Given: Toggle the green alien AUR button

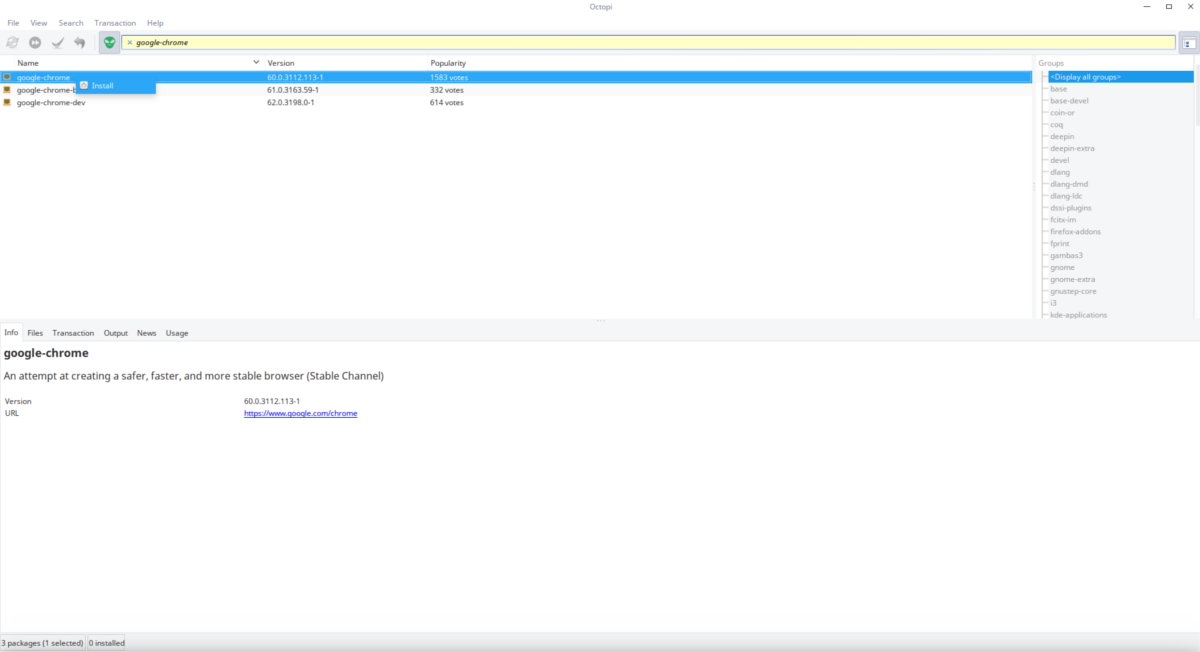Looking at the screenshot, I should (x=109, y=42).
